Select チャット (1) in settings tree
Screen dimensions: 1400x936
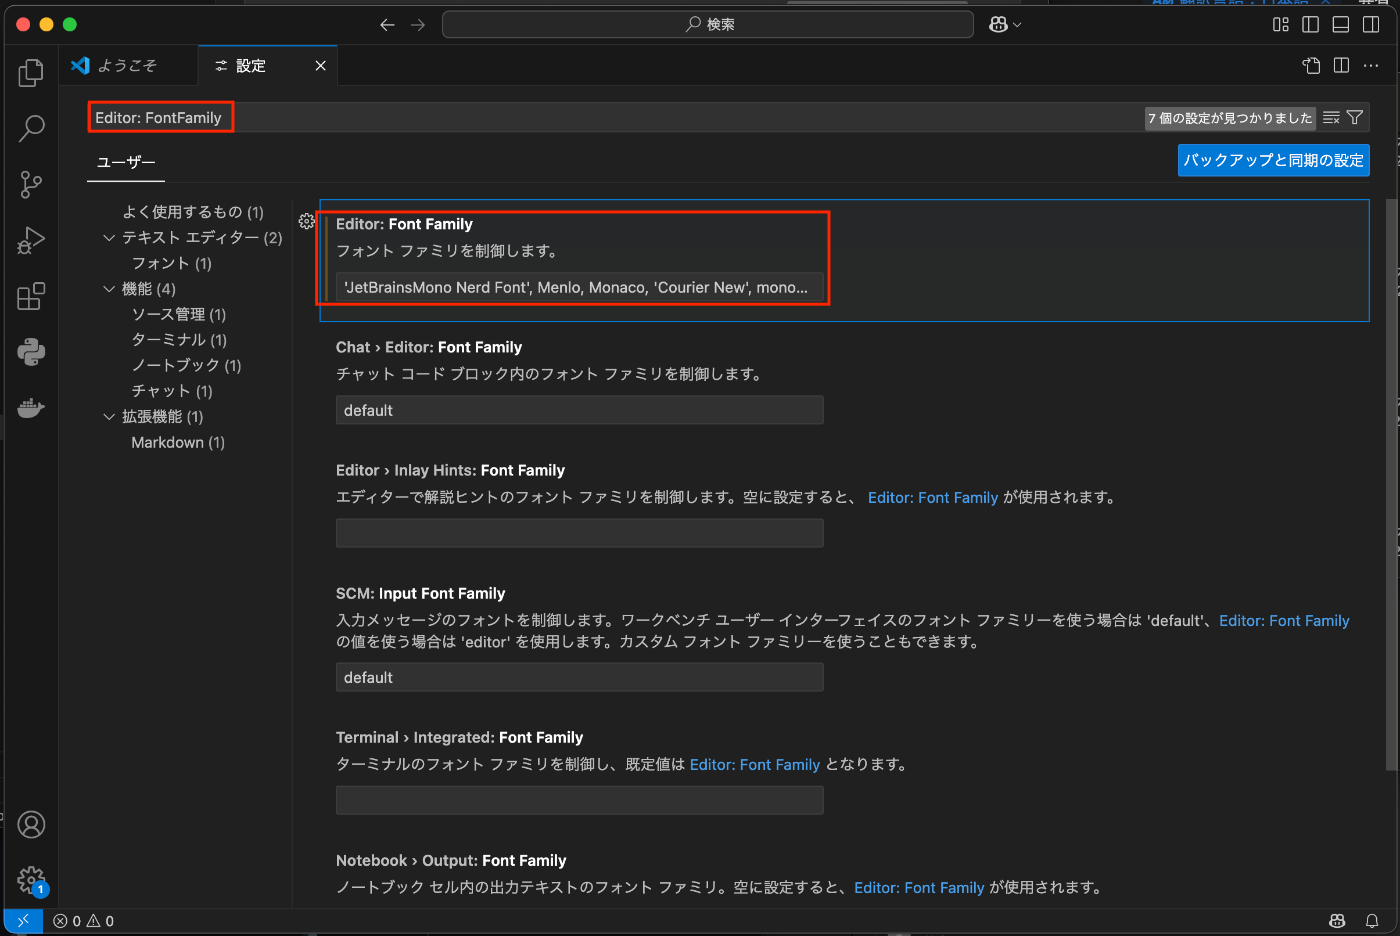[172, 391]
